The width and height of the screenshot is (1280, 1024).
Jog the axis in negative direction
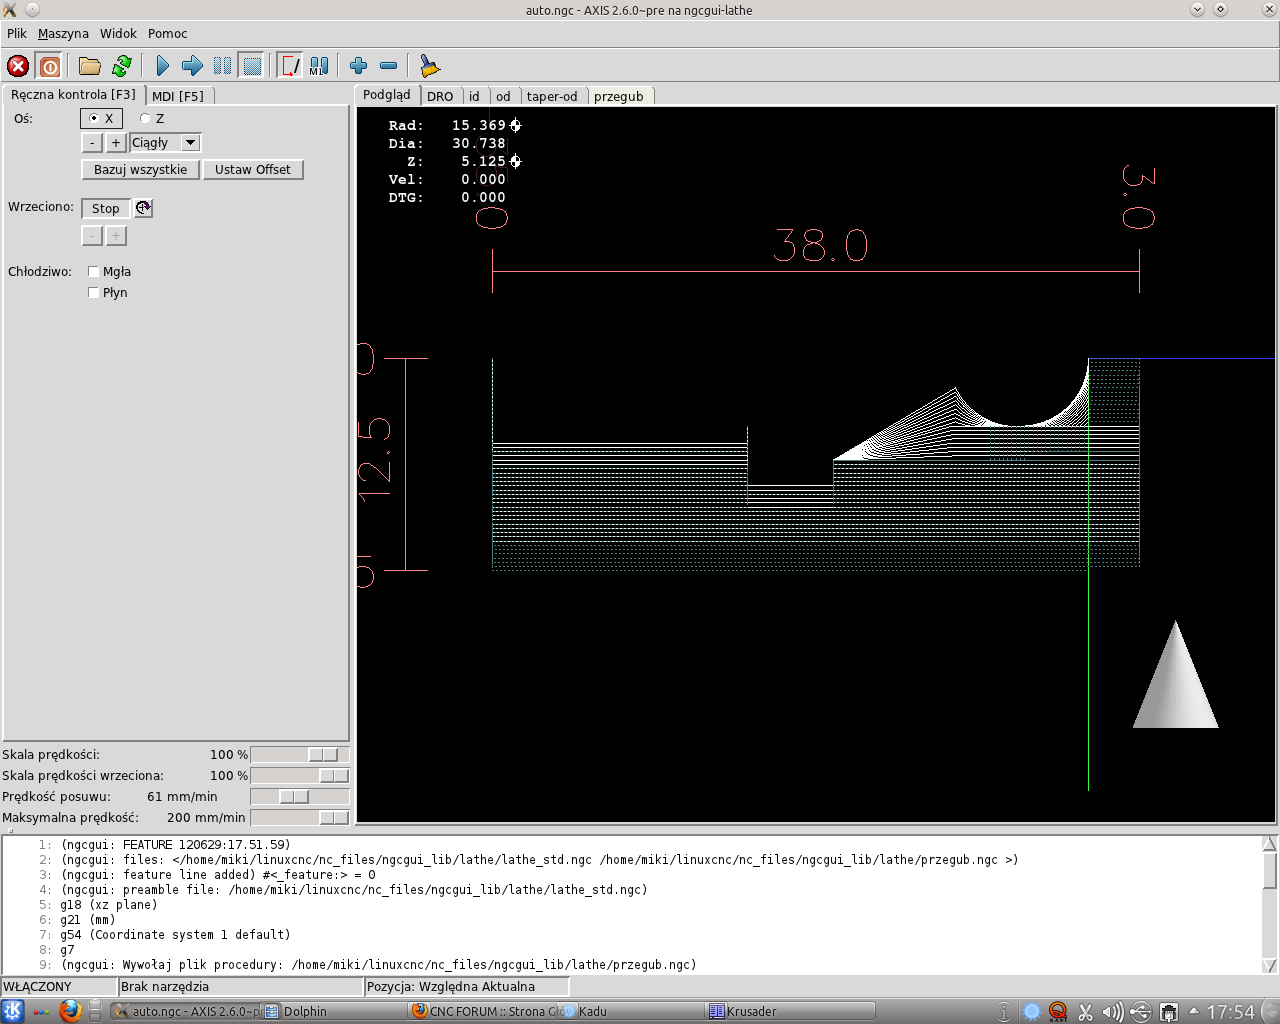point(91,143)
